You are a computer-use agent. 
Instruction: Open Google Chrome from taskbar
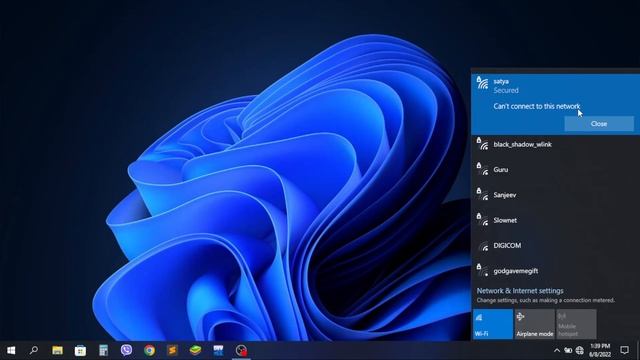pos(149,350)
